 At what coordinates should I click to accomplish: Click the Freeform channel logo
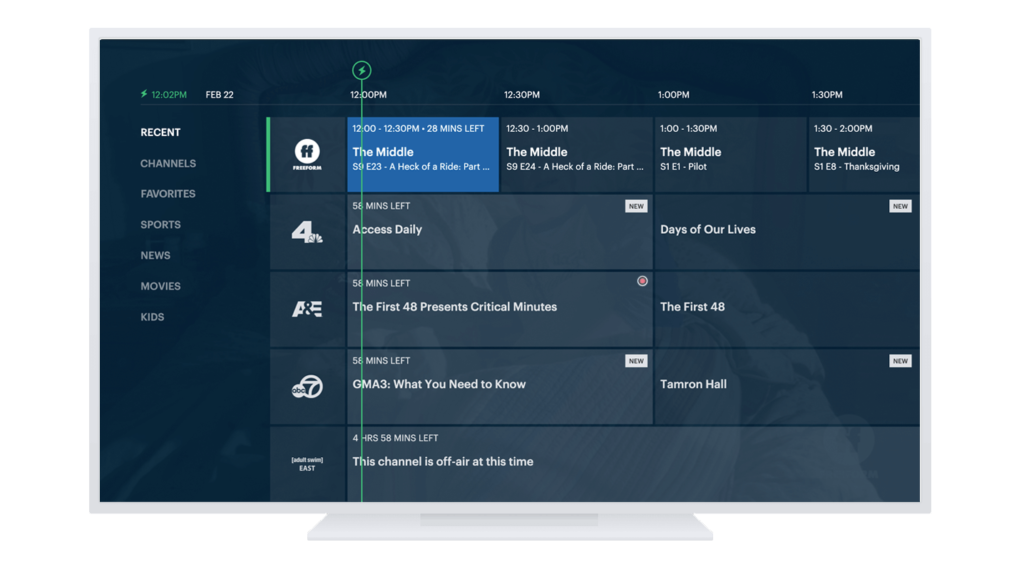tap(307, 155)
